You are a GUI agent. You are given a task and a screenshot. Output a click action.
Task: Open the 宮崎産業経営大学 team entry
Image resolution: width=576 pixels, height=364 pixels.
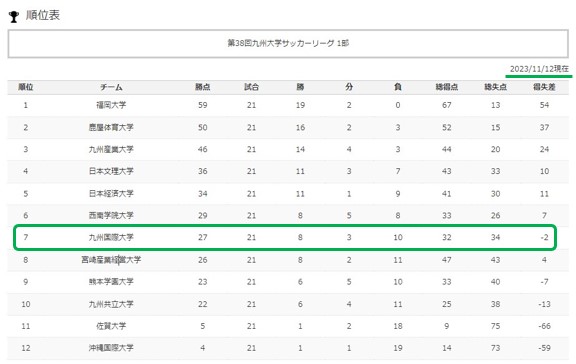(111, 260)
